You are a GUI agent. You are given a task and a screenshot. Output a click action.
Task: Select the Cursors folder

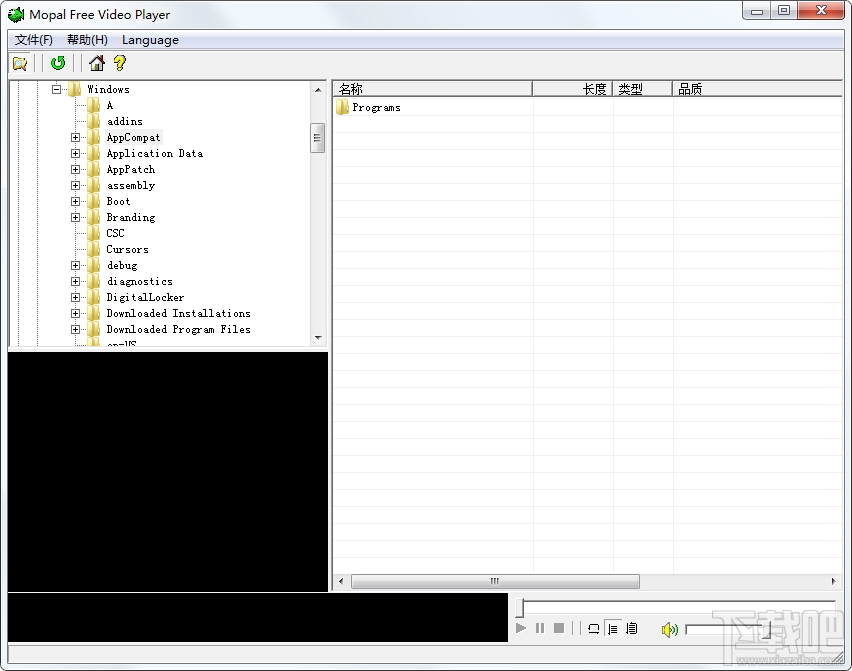tap(127, 249)
